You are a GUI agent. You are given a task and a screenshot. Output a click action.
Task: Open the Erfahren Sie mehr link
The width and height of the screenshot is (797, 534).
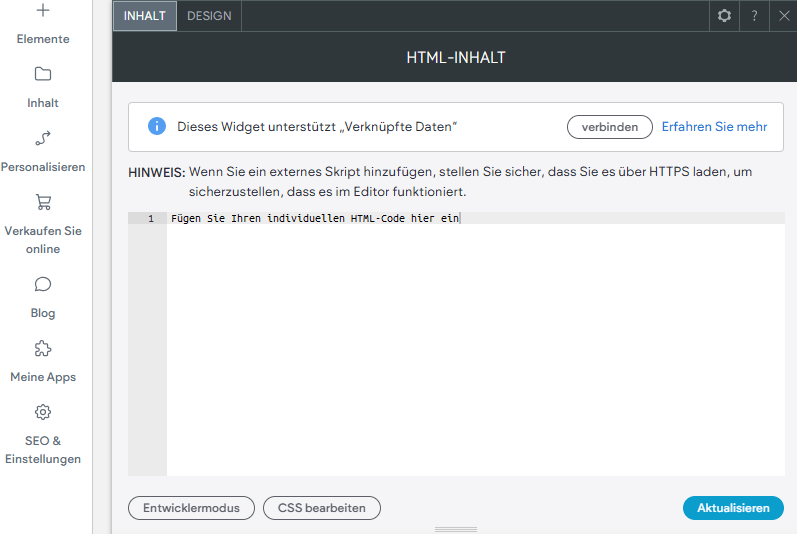714,127
